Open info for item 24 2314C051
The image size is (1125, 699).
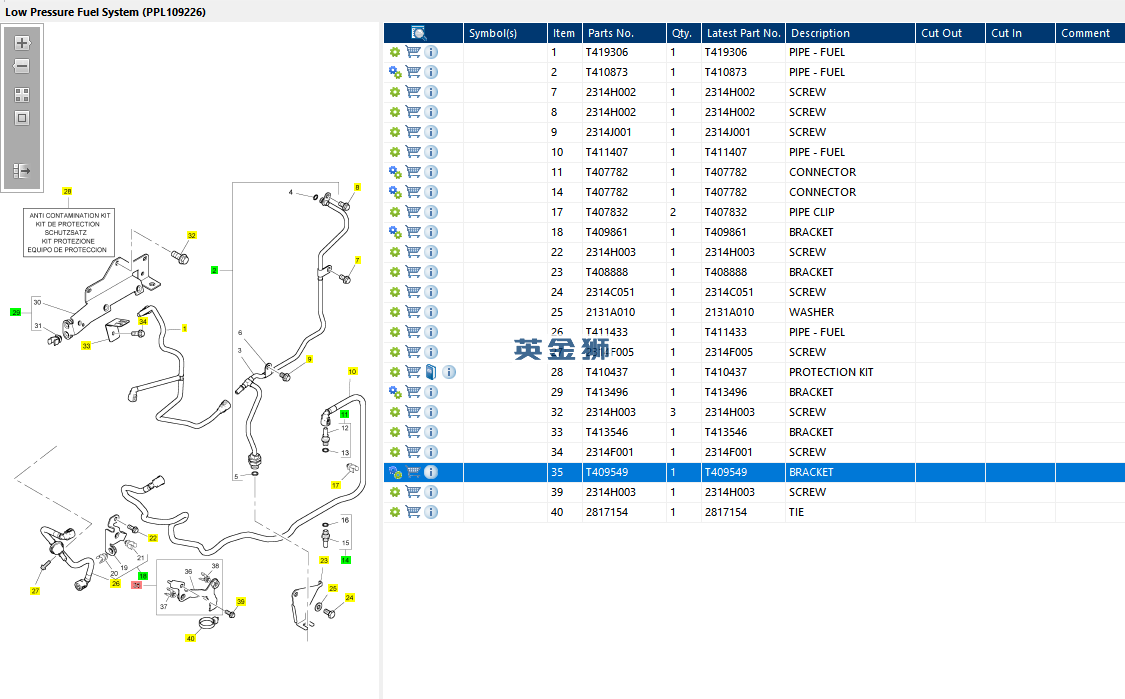[430, 292]
